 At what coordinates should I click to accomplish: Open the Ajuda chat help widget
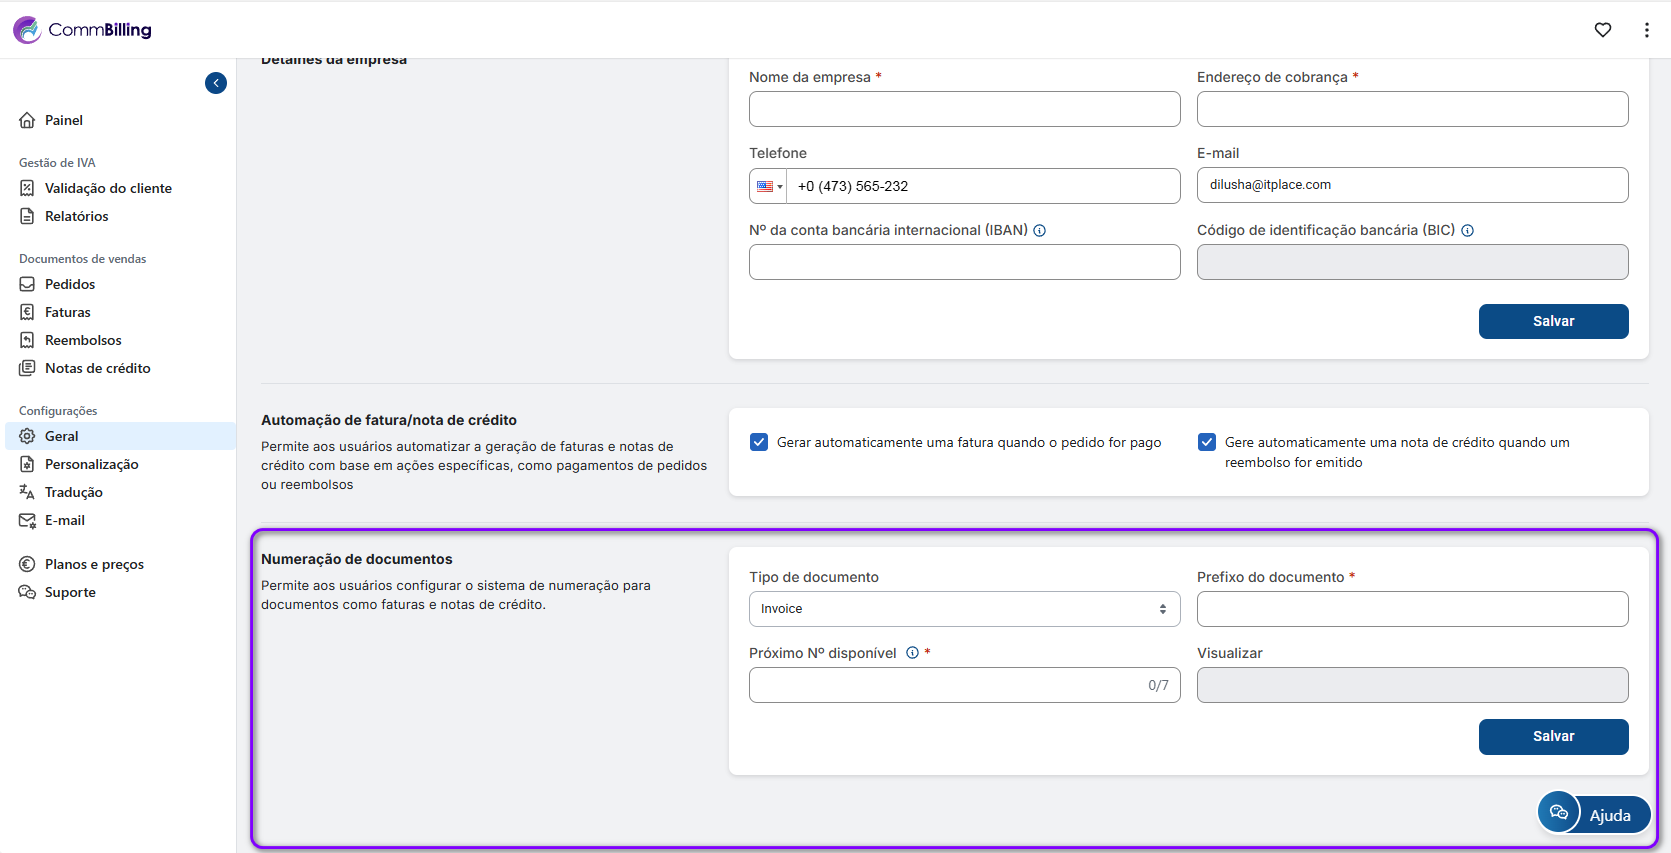coord(1593,814)
